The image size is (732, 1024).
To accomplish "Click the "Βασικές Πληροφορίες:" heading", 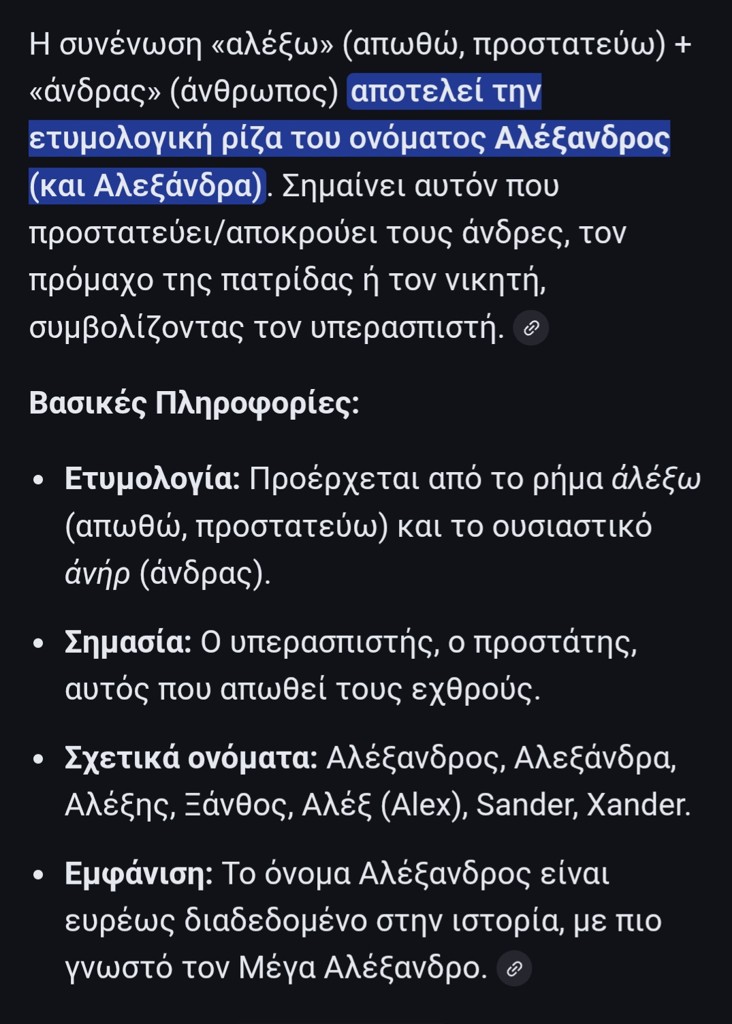I will [x=195, y=403].
